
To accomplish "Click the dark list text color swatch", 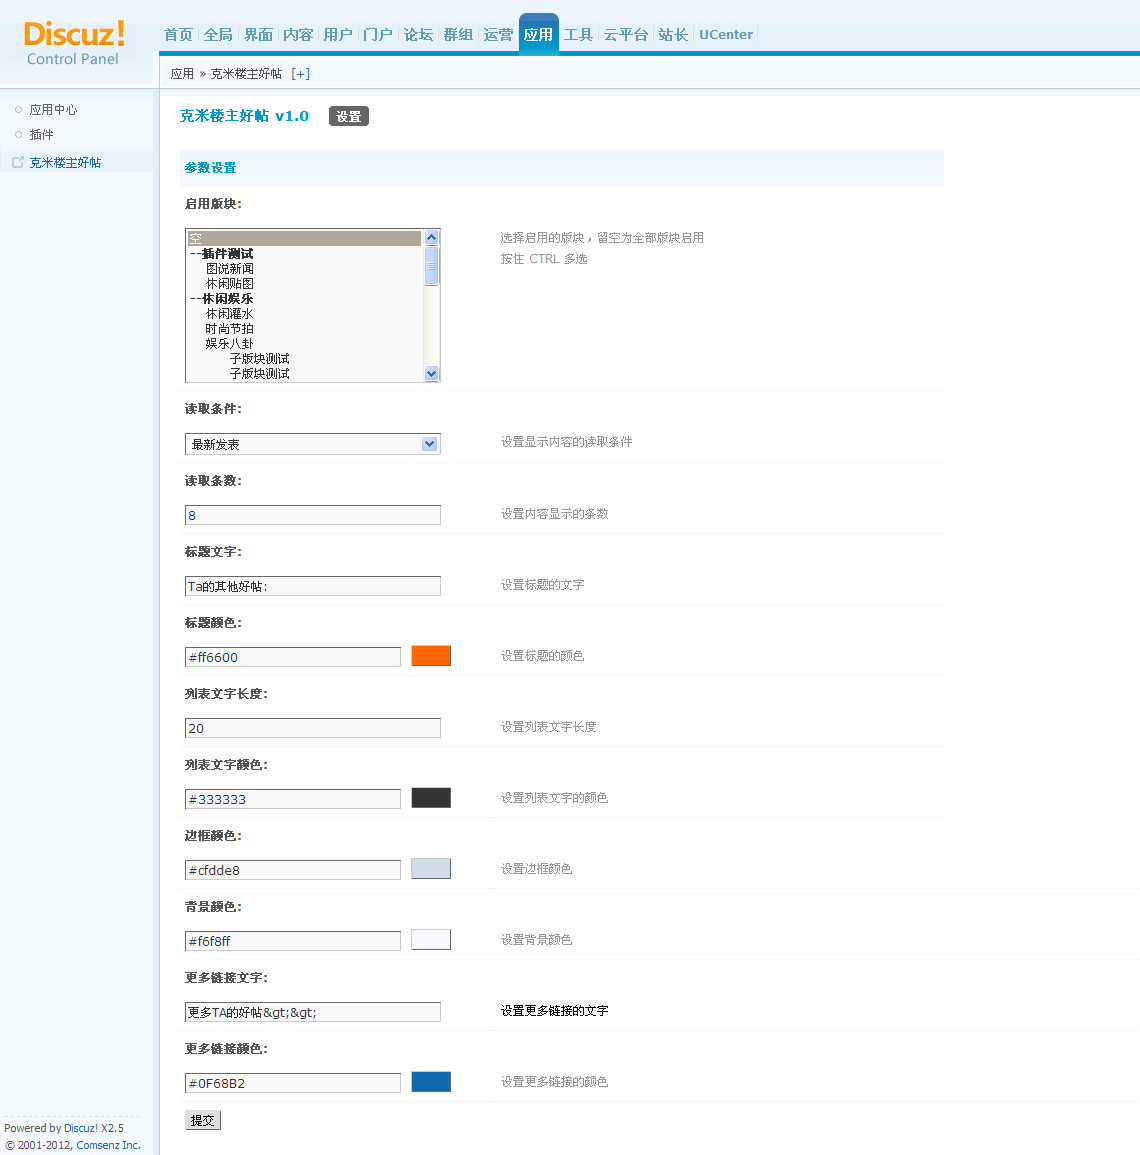I will click(x=431, y=798).
